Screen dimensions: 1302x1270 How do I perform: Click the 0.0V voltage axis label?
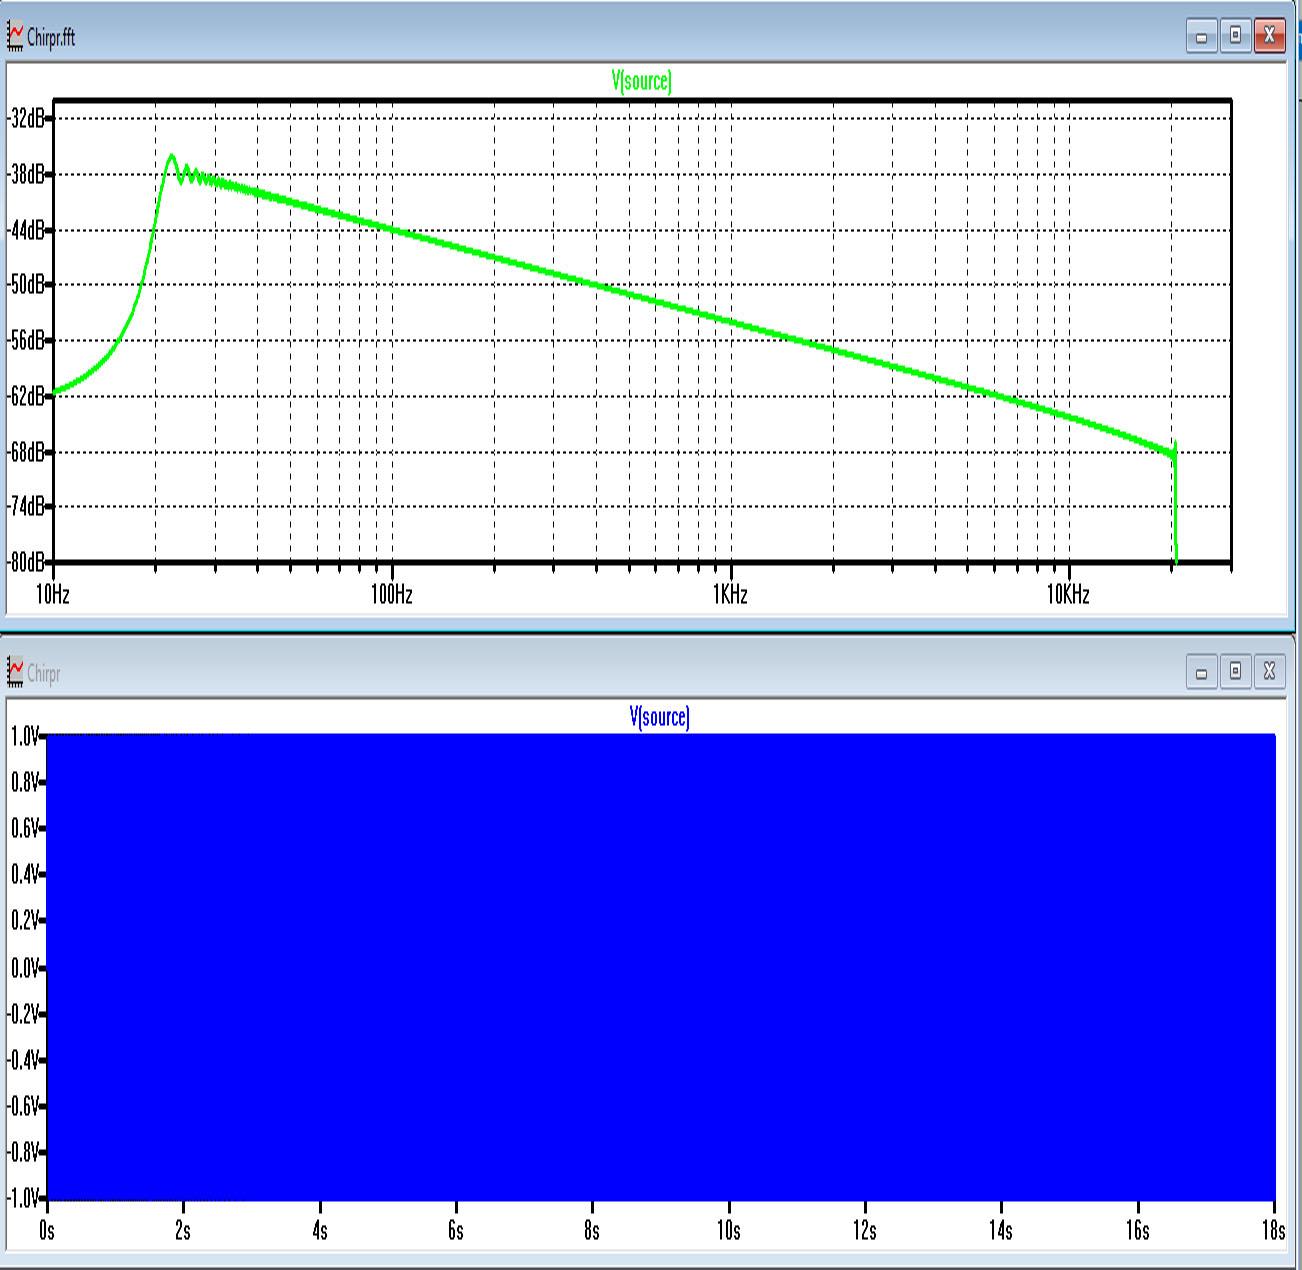[x=24, y=968]
